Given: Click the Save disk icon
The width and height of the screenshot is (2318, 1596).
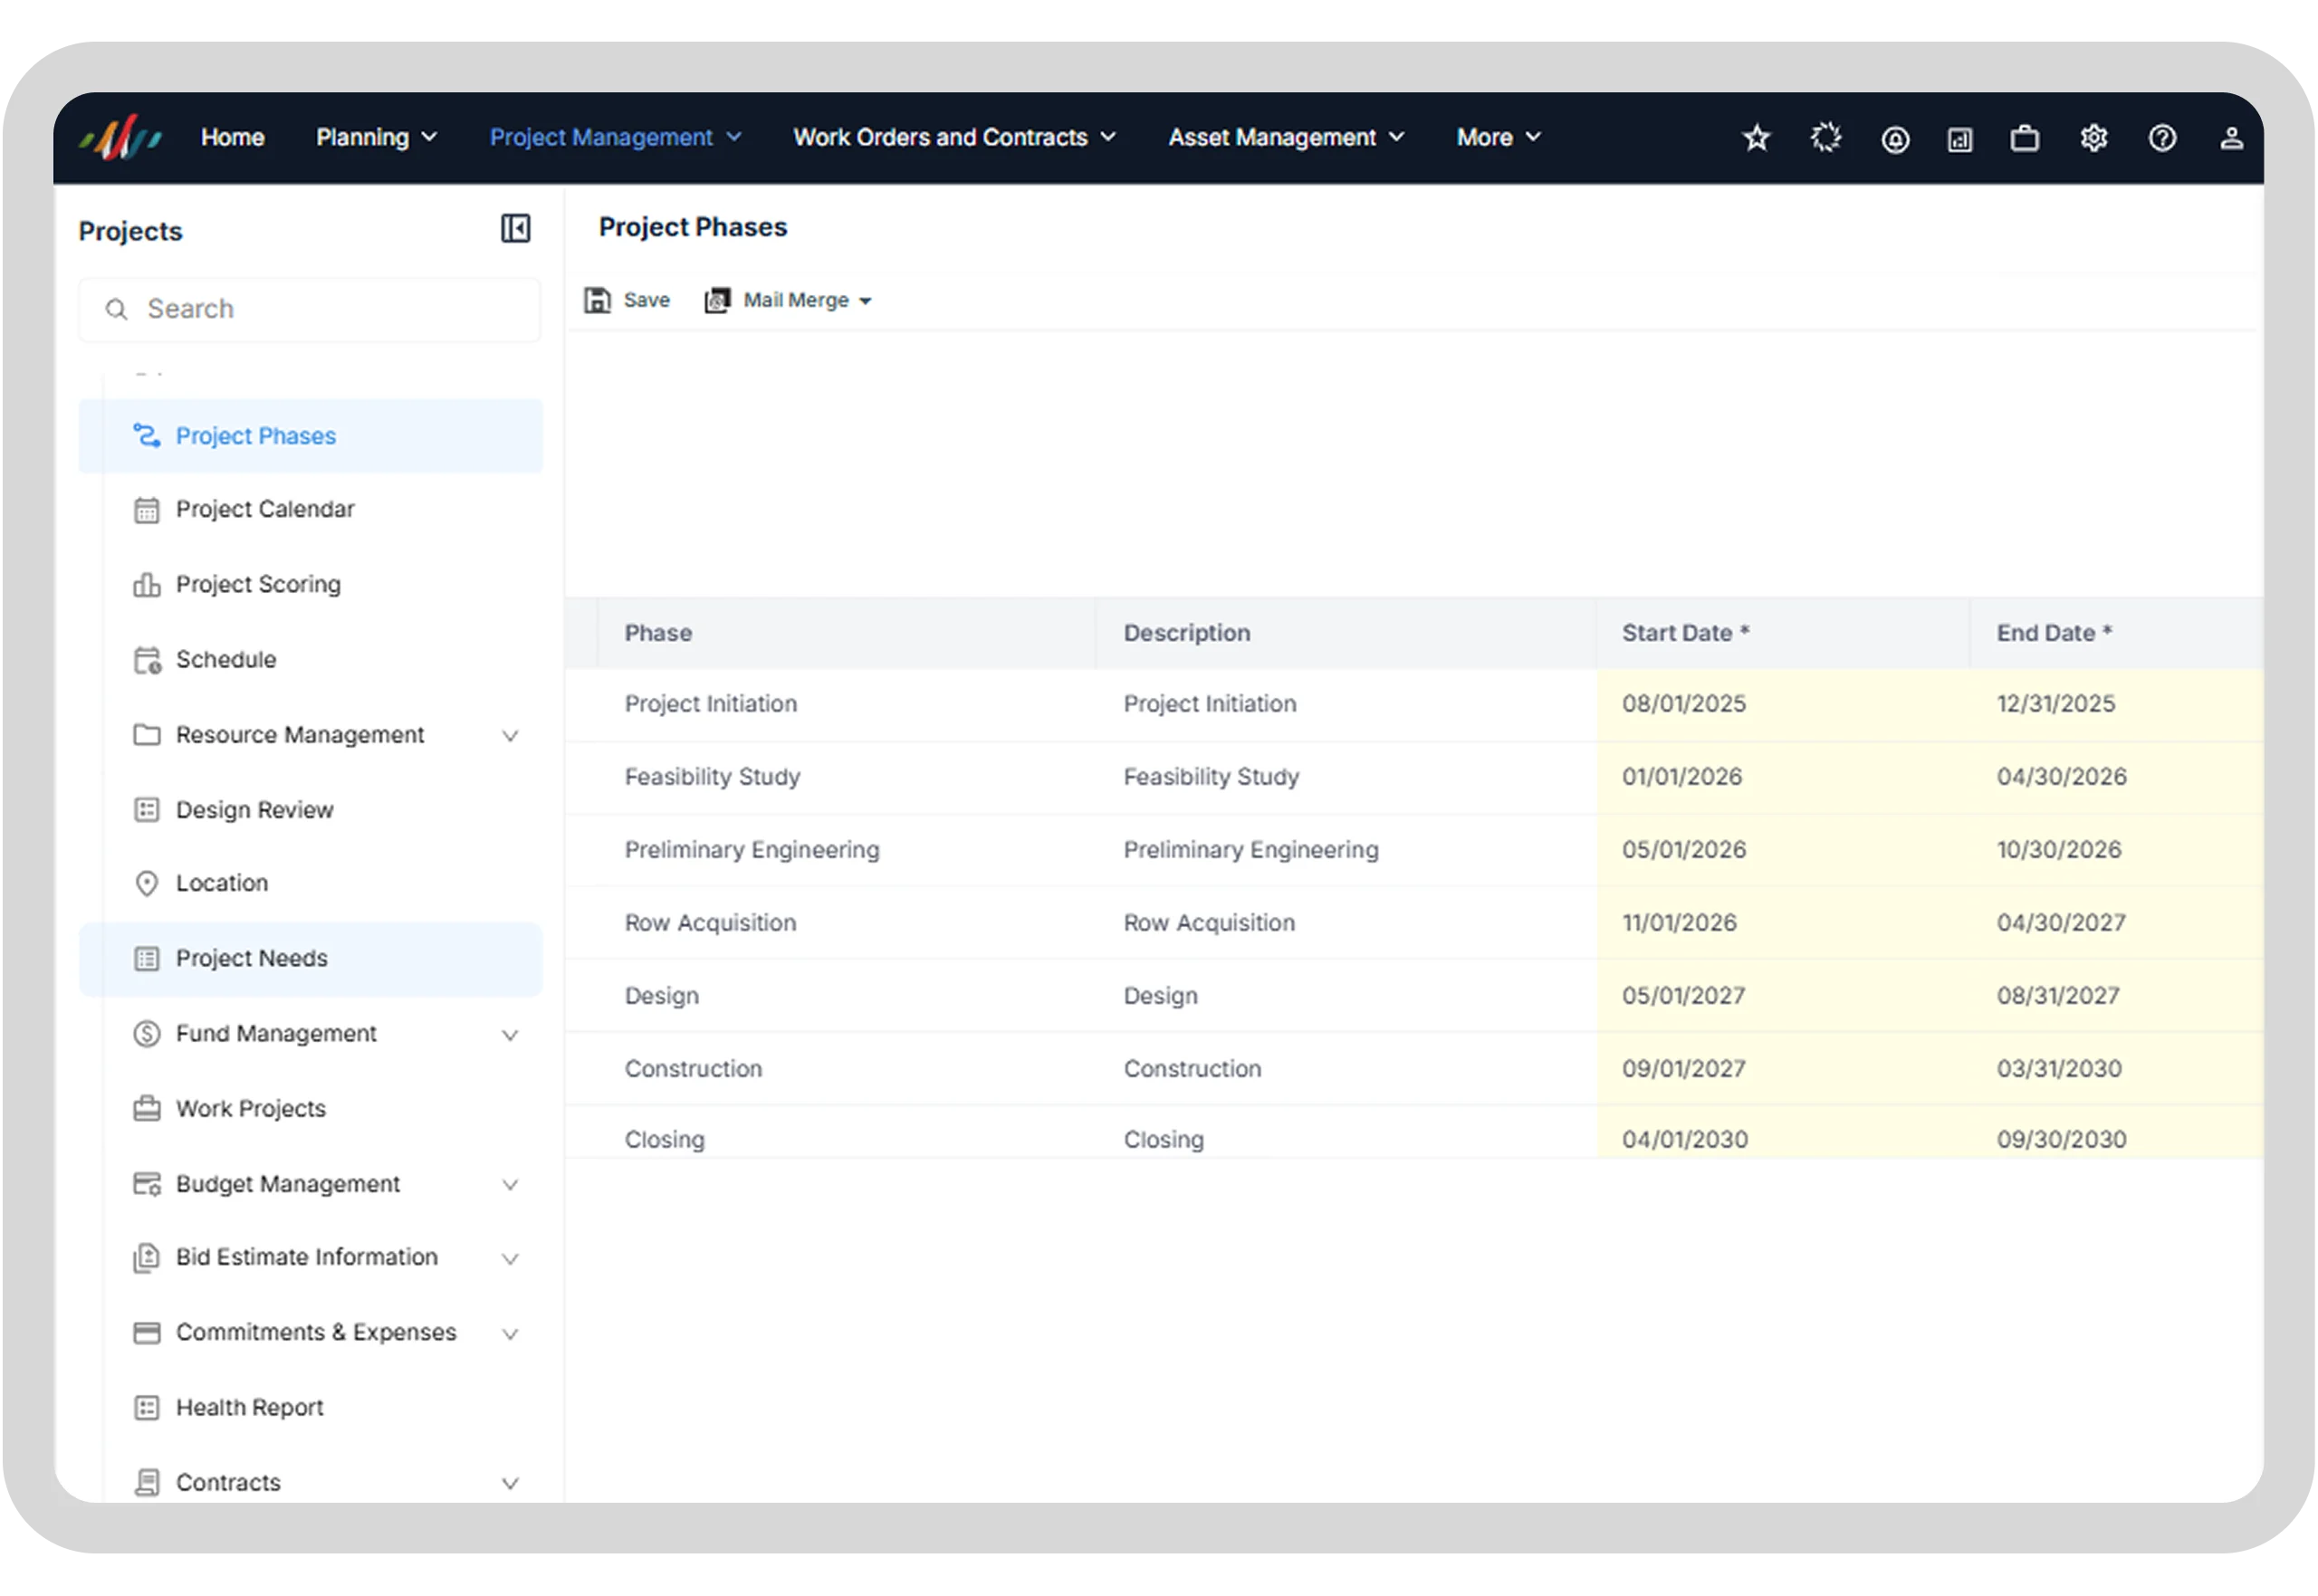Looking at the screenshot, I should tap(597, 300).
